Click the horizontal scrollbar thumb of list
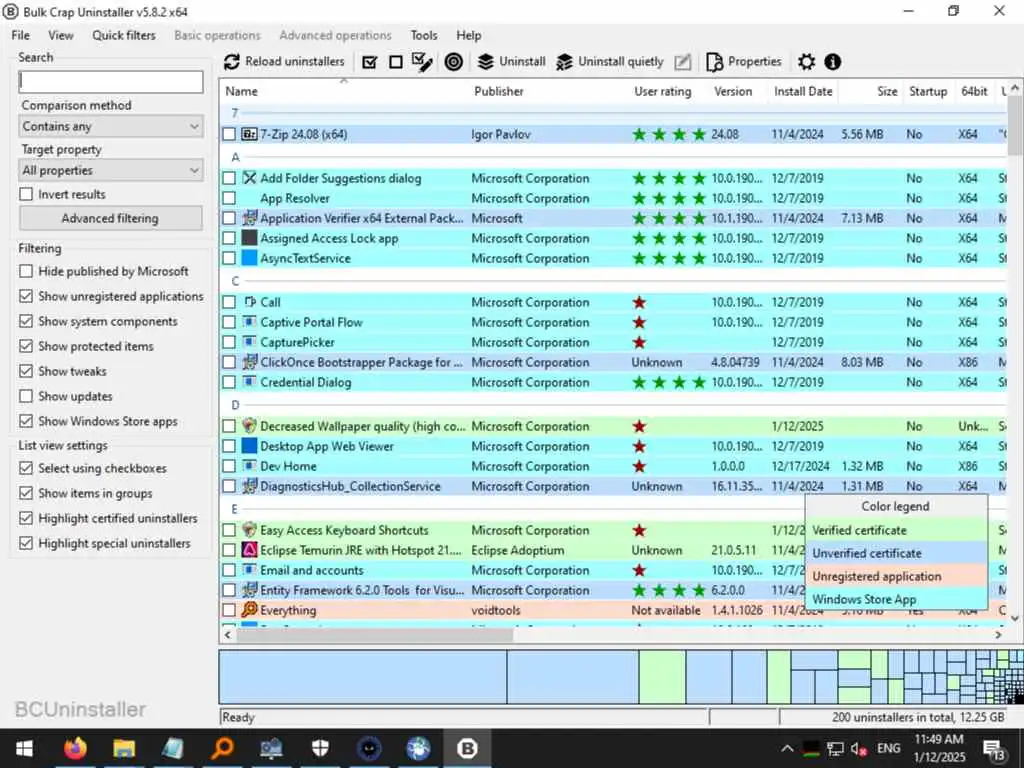1024x768 pixels. [x=374, y=634]
